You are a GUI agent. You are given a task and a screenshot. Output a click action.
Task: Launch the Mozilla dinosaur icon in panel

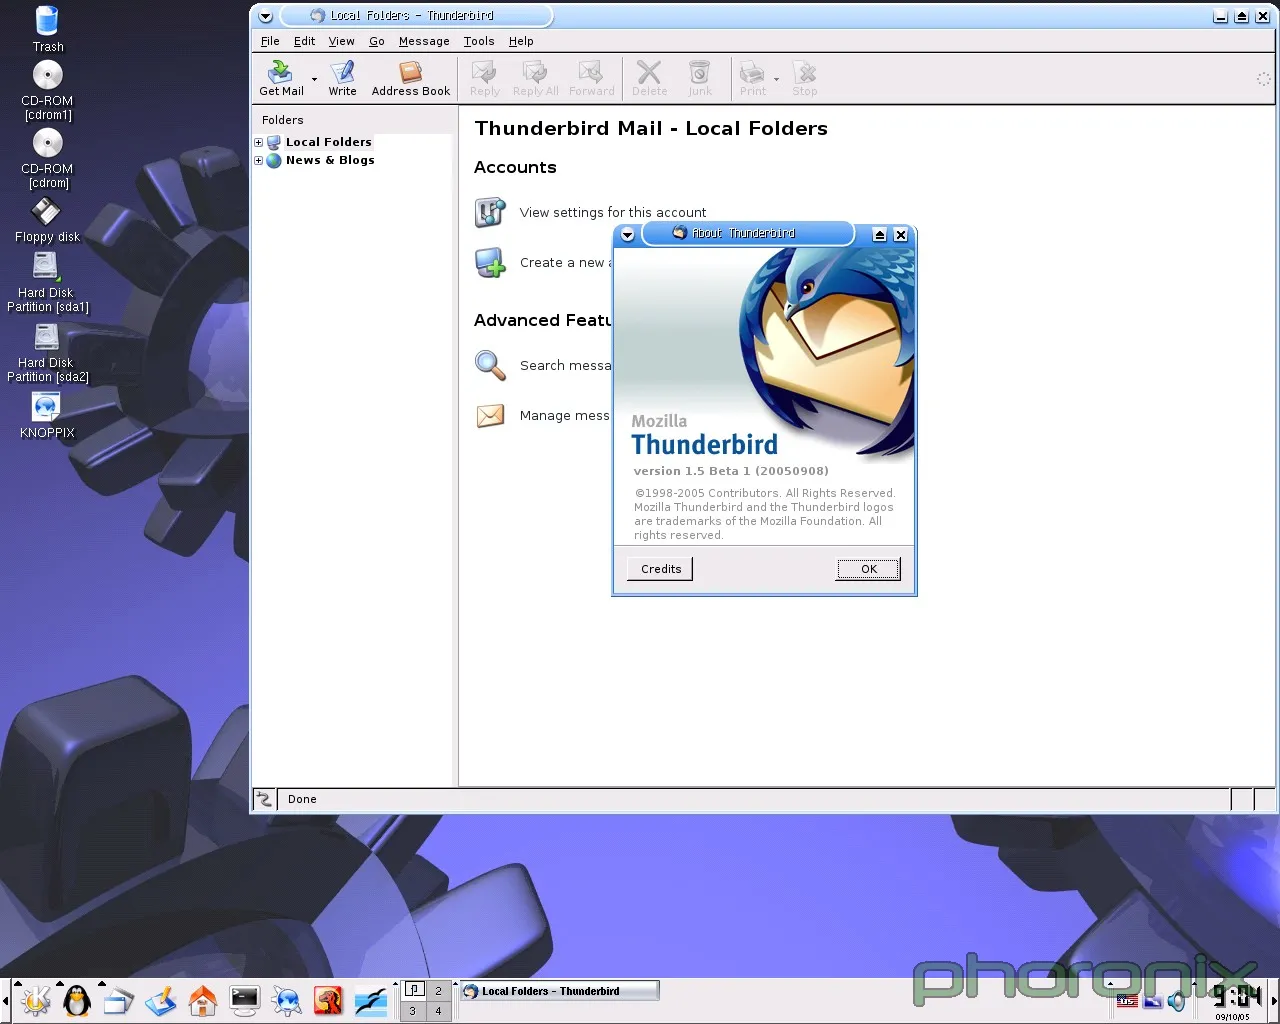pyautogui.click(x=329, y=1000)
